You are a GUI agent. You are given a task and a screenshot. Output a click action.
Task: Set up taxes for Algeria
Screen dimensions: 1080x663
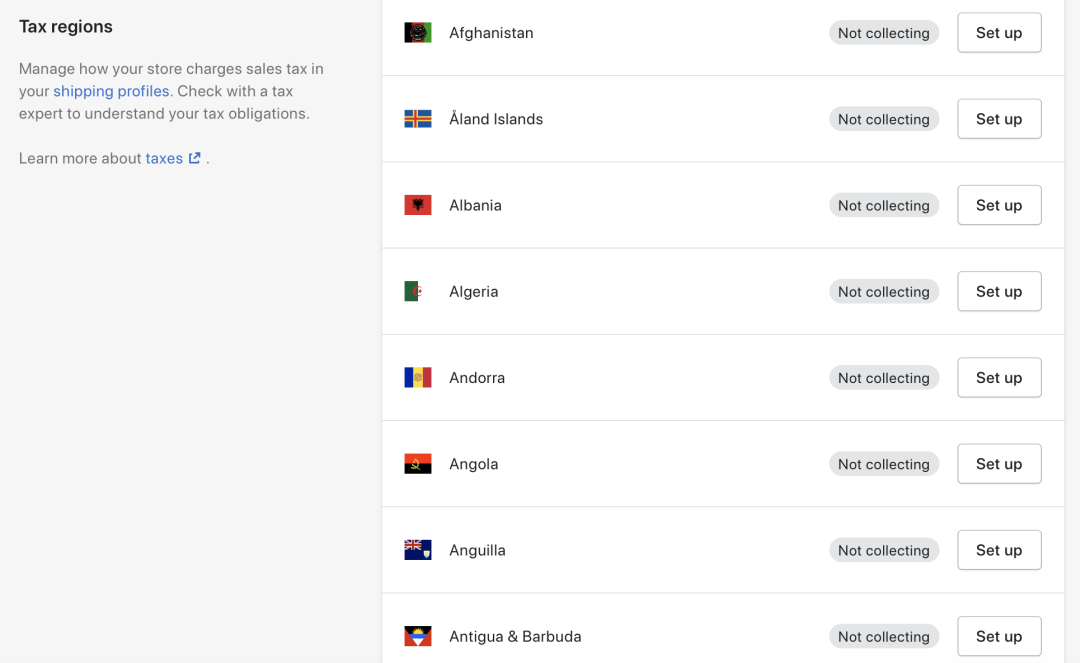[x=999, y=291]
